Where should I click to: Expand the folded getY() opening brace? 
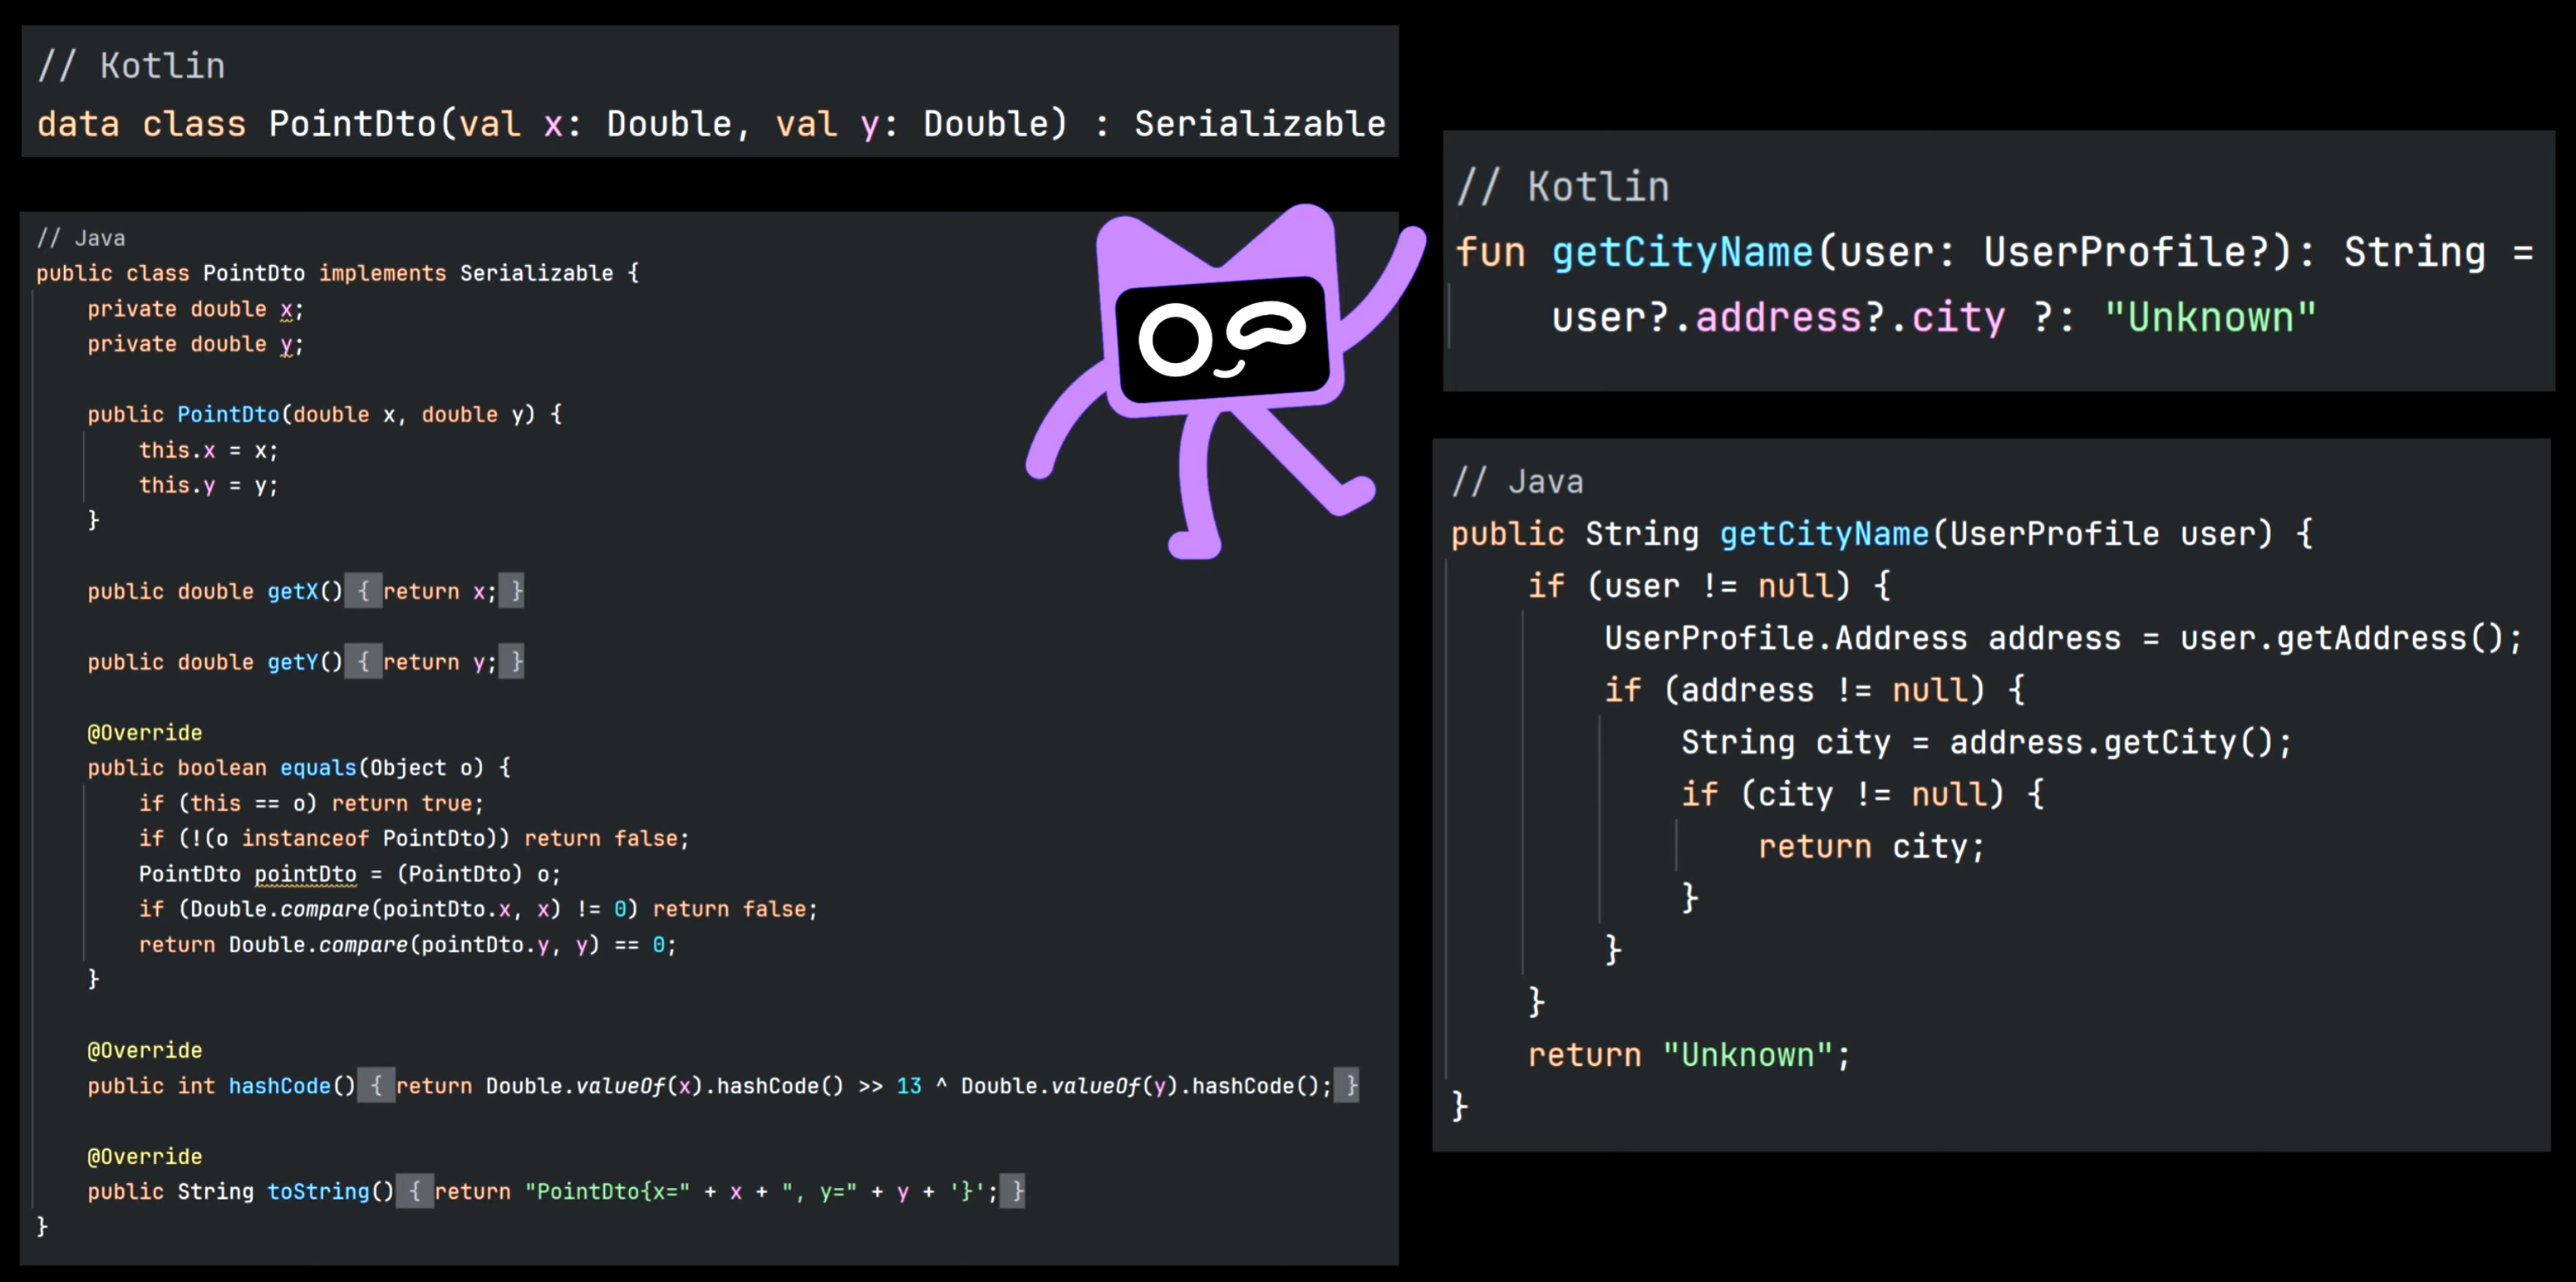pos(363,662)
